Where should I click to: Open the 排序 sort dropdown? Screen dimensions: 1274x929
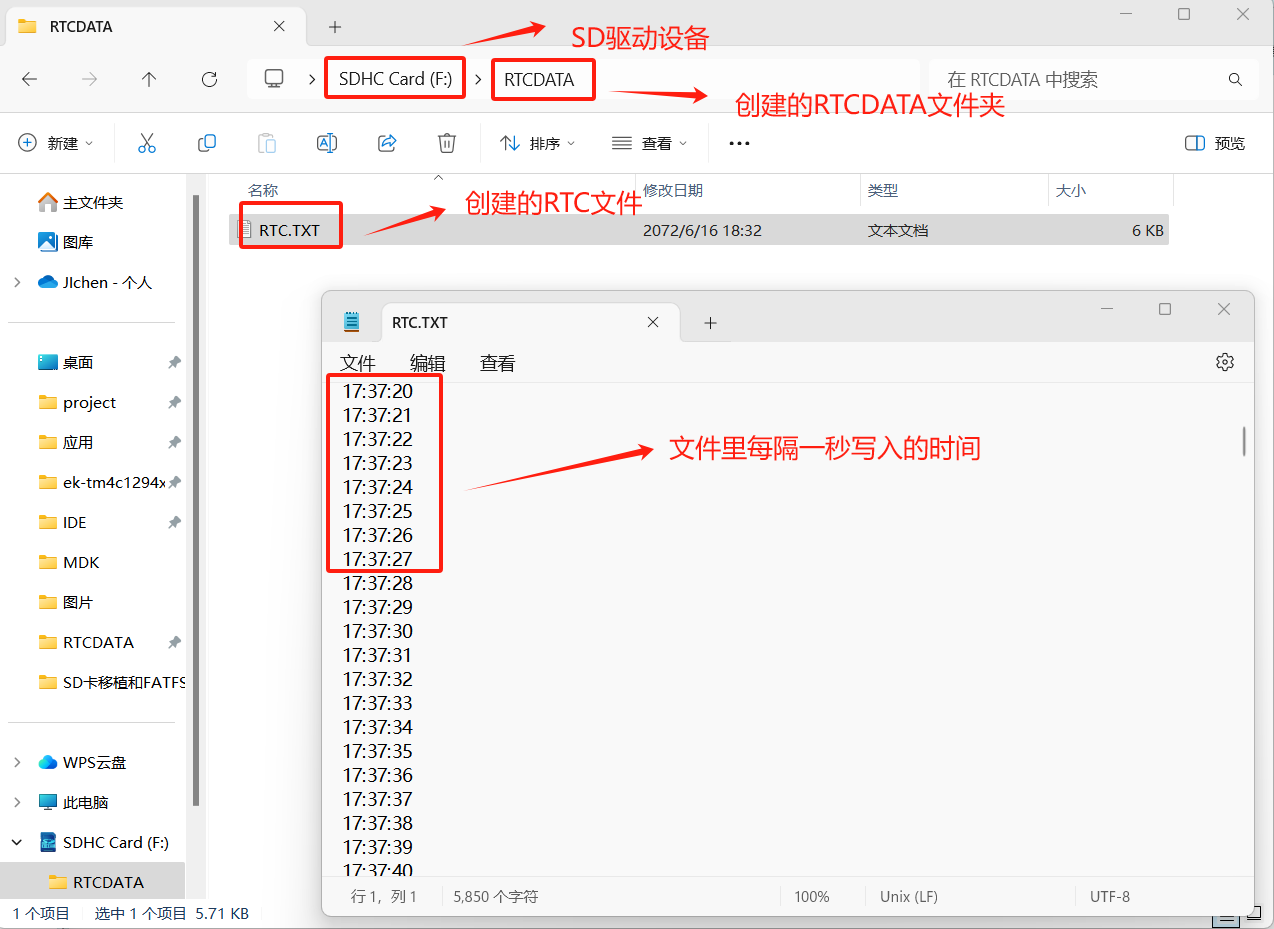538,143
